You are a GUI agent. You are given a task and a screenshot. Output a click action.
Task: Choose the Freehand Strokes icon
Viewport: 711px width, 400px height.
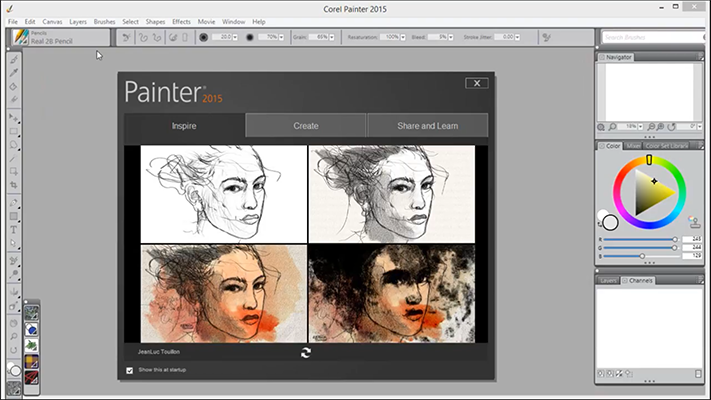tap(143, 37)
